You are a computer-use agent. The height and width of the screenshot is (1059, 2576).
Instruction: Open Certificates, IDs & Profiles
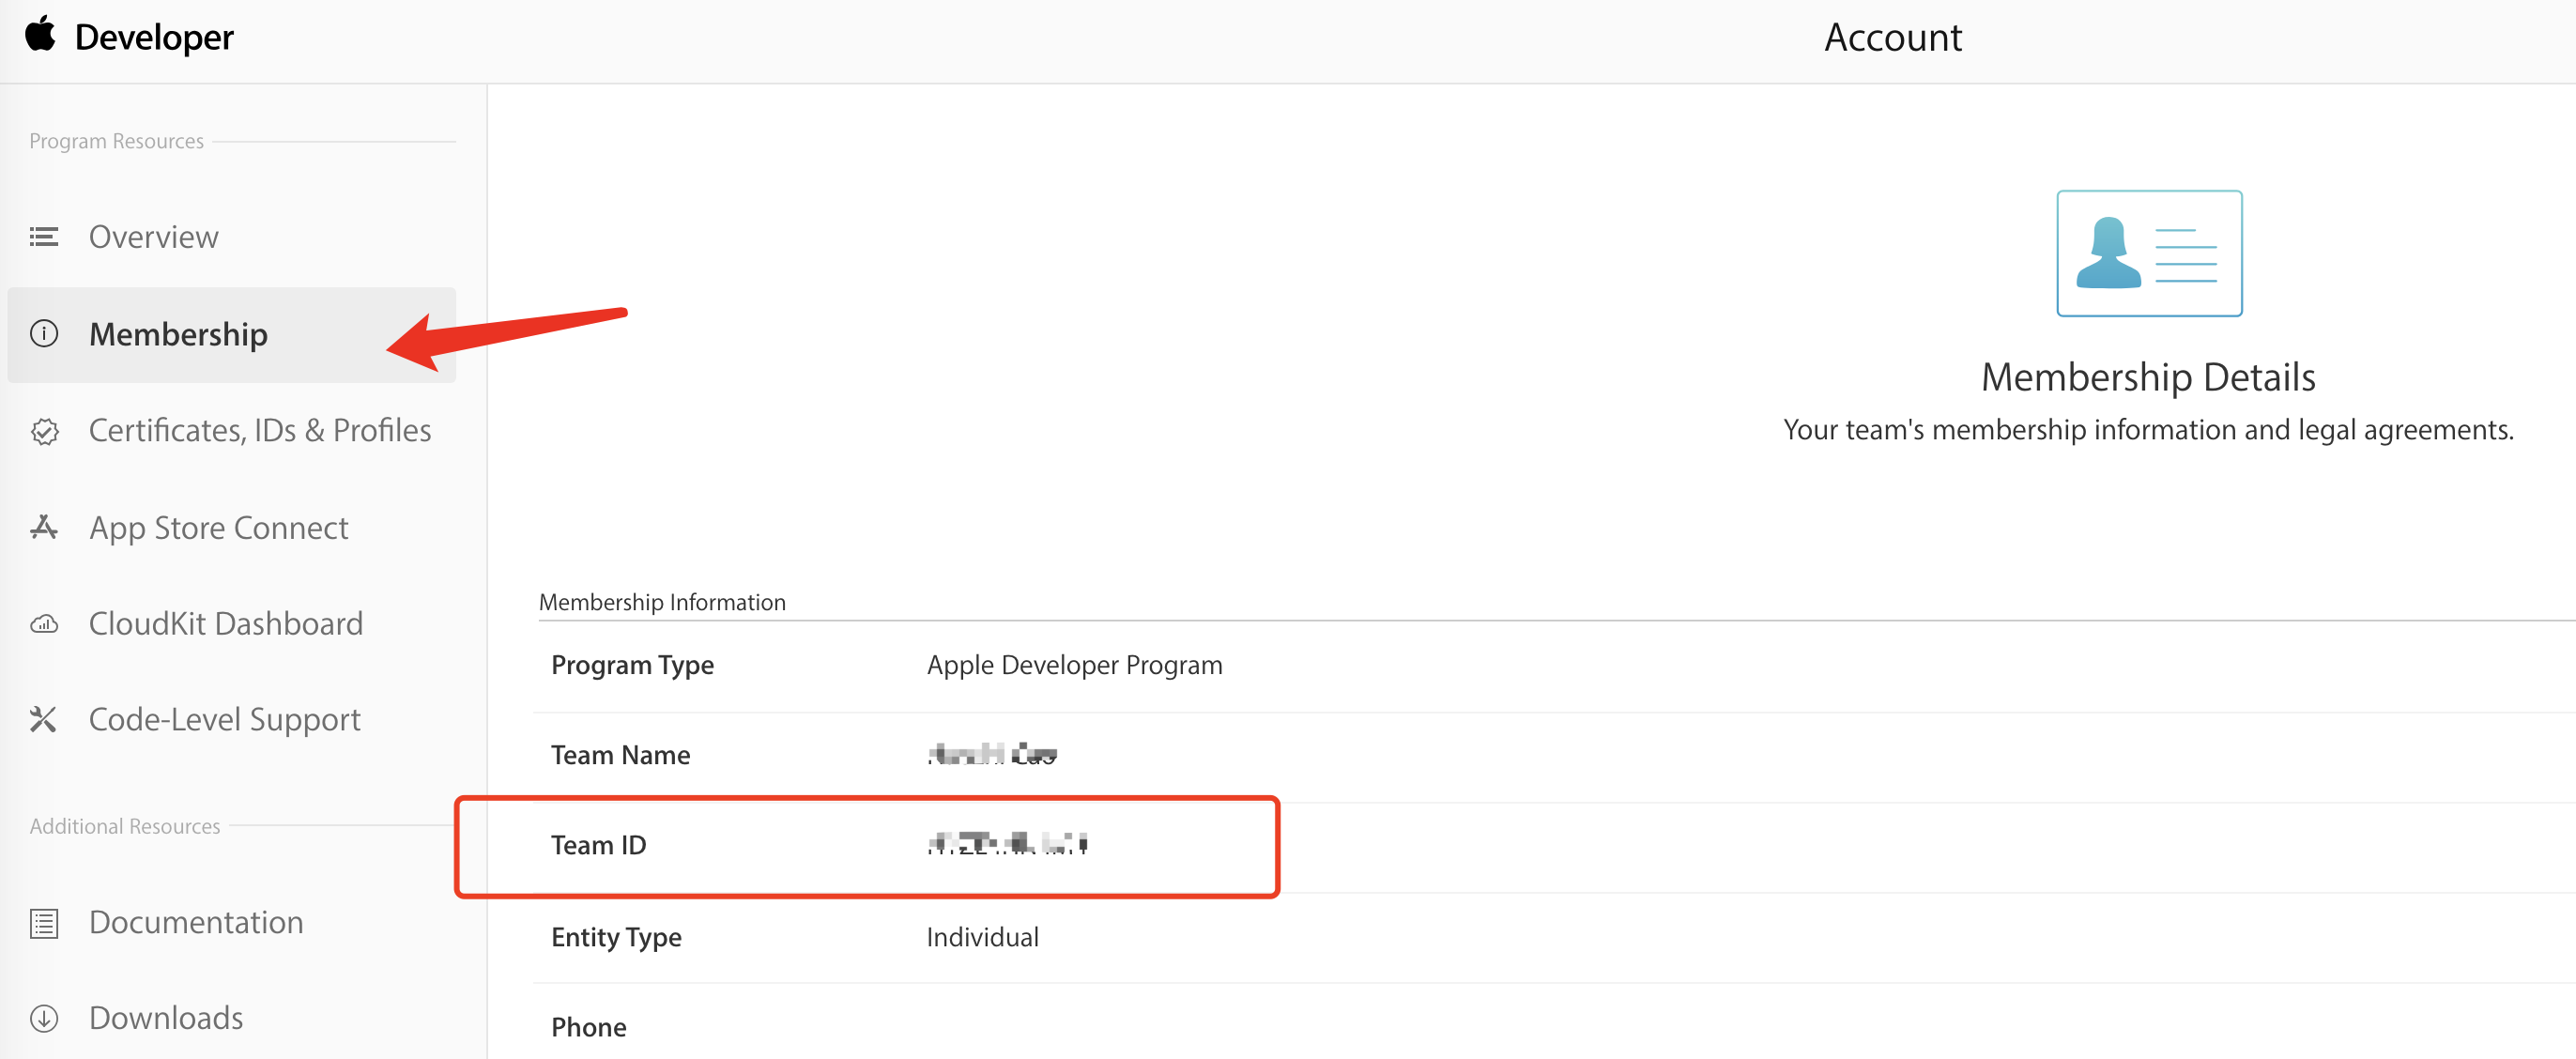[260, 430]
